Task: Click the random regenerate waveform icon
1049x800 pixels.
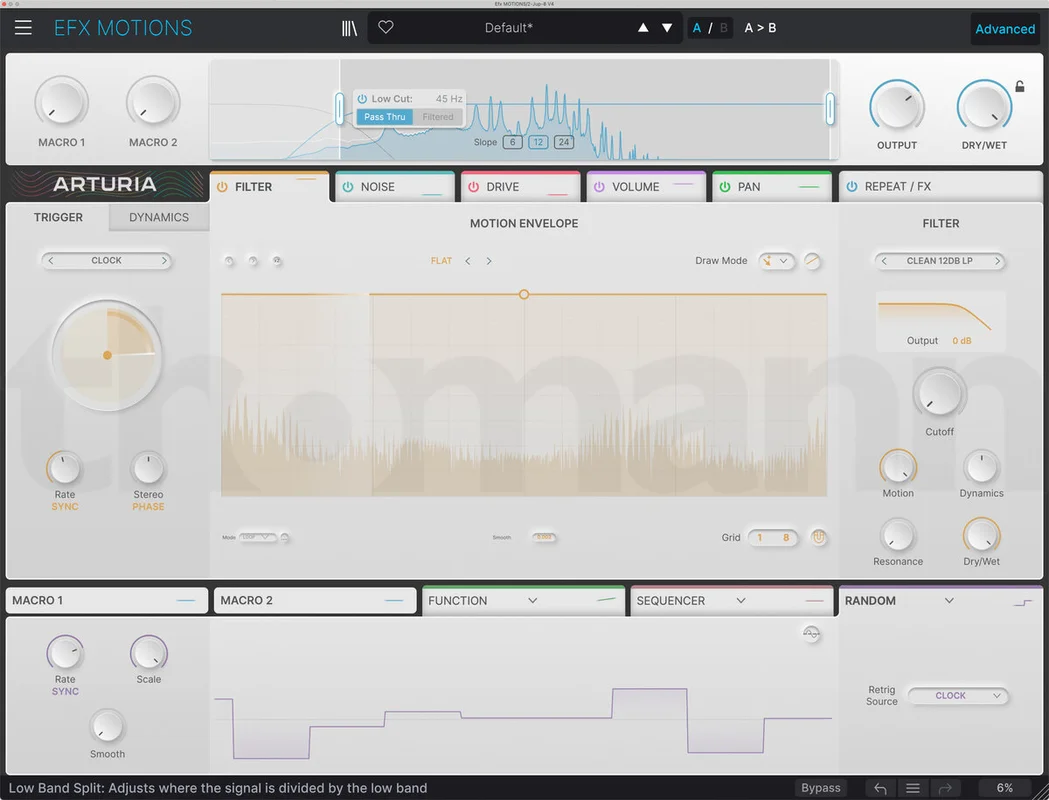Action: coord(811,633)
